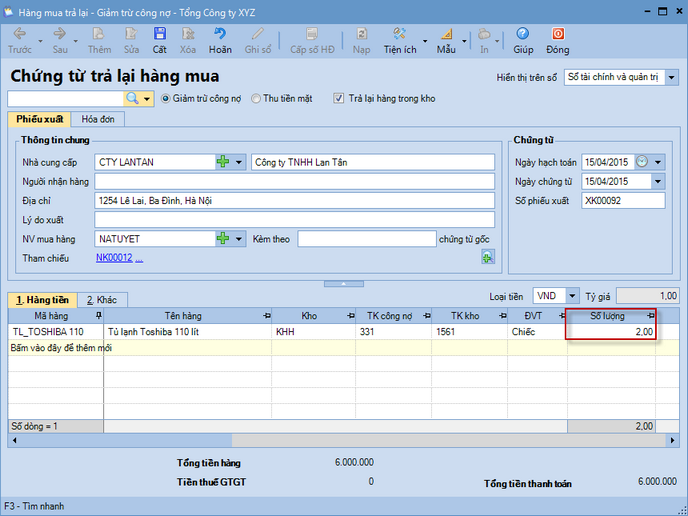The width and height of the screenshot is (688, 516).
Task: Click the Sửa (edit) toolbar icon
Action: (x=131, y=34)
